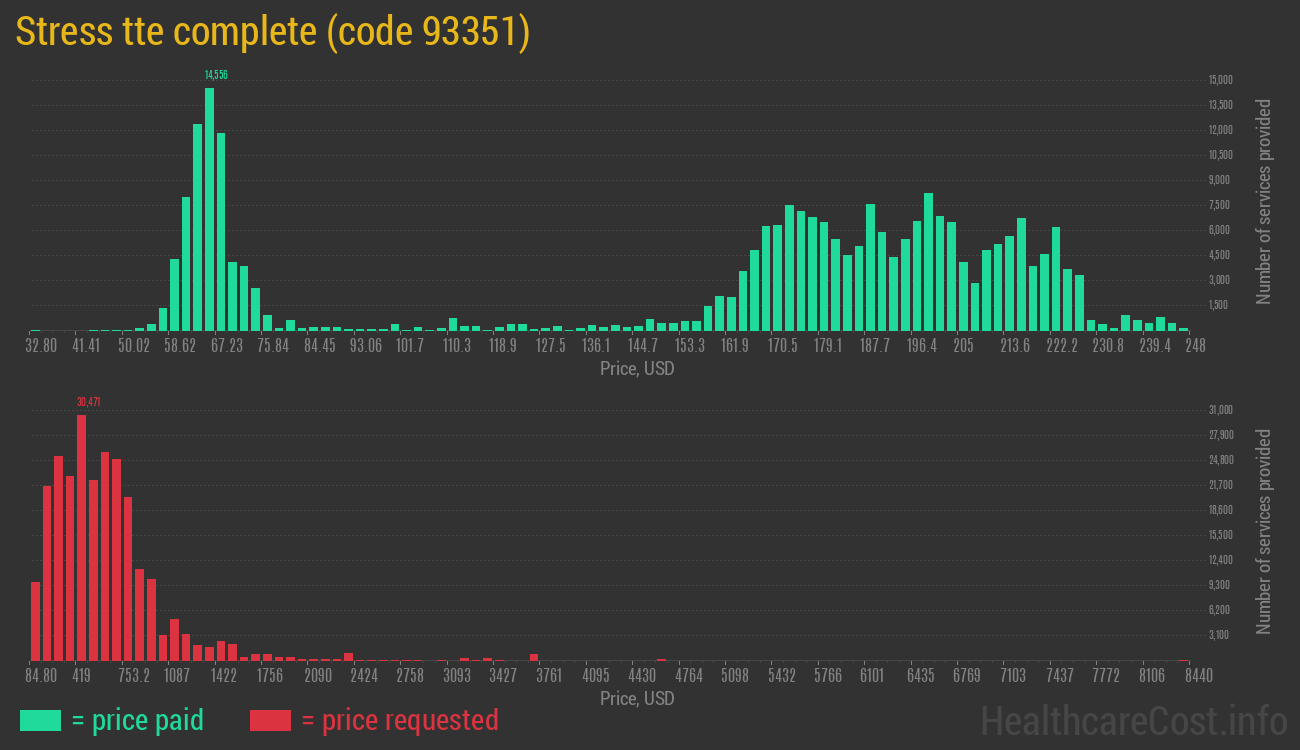Select the '= price requested' legend text
1300x750 pixels.
(399, 720)
